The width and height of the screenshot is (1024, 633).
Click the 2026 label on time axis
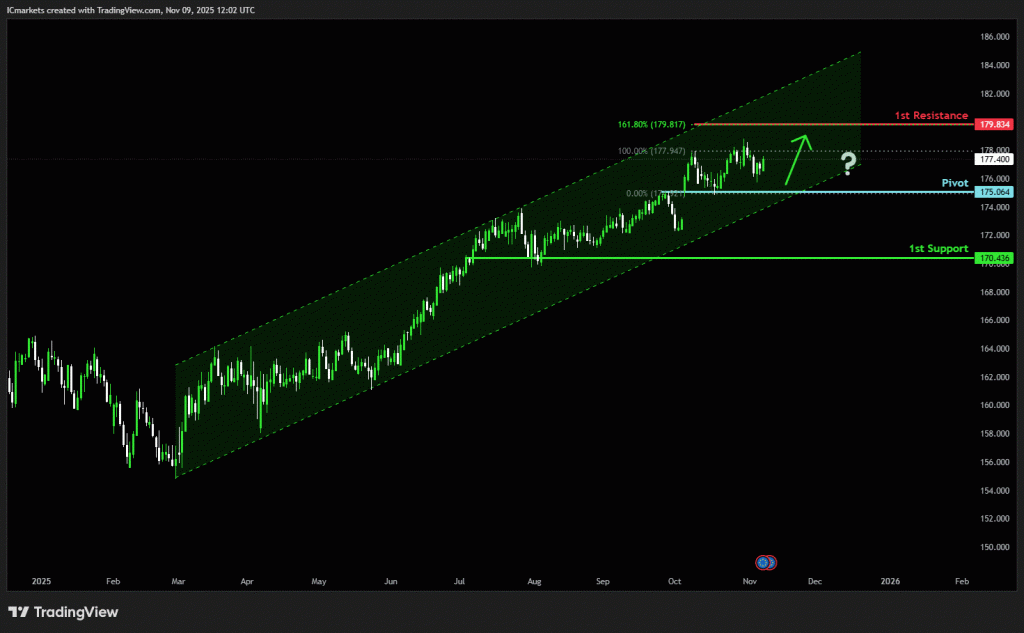point(889,580)
